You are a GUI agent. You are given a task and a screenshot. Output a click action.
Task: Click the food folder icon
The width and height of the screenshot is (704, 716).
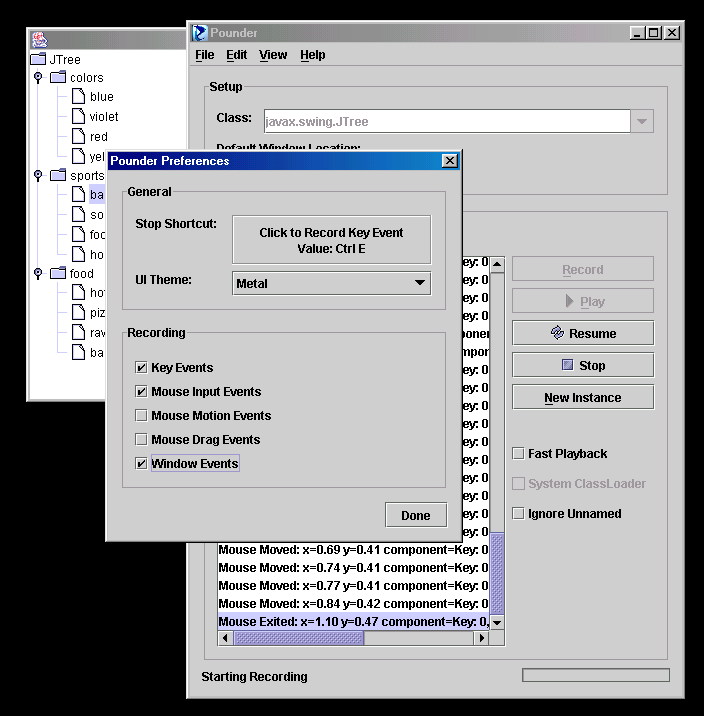58,273
